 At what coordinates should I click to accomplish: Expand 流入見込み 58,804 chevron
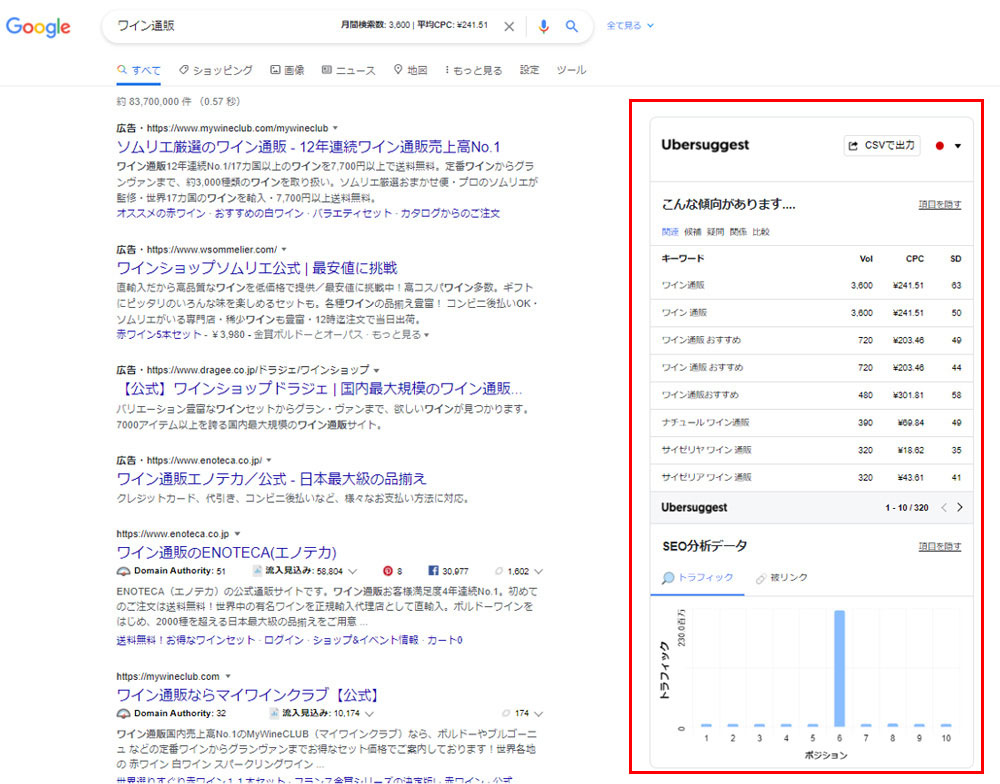tap(353, 571)
